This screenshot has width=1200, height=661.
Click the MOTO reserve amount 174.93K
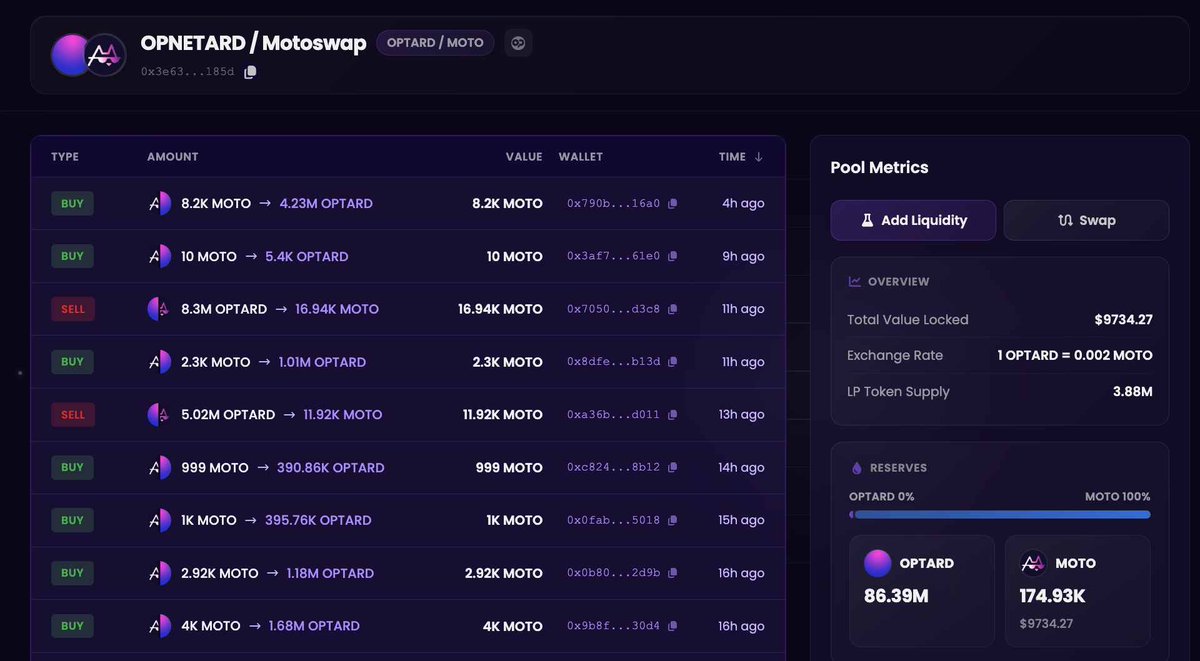pyautogui.click(x=1053, y=596)
